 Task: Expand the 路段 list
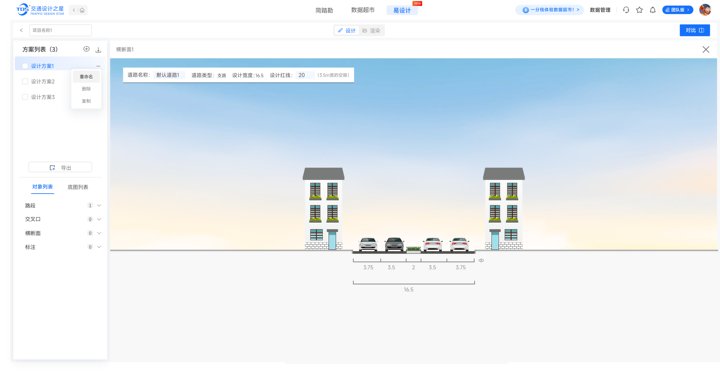[x=99, y=205]
